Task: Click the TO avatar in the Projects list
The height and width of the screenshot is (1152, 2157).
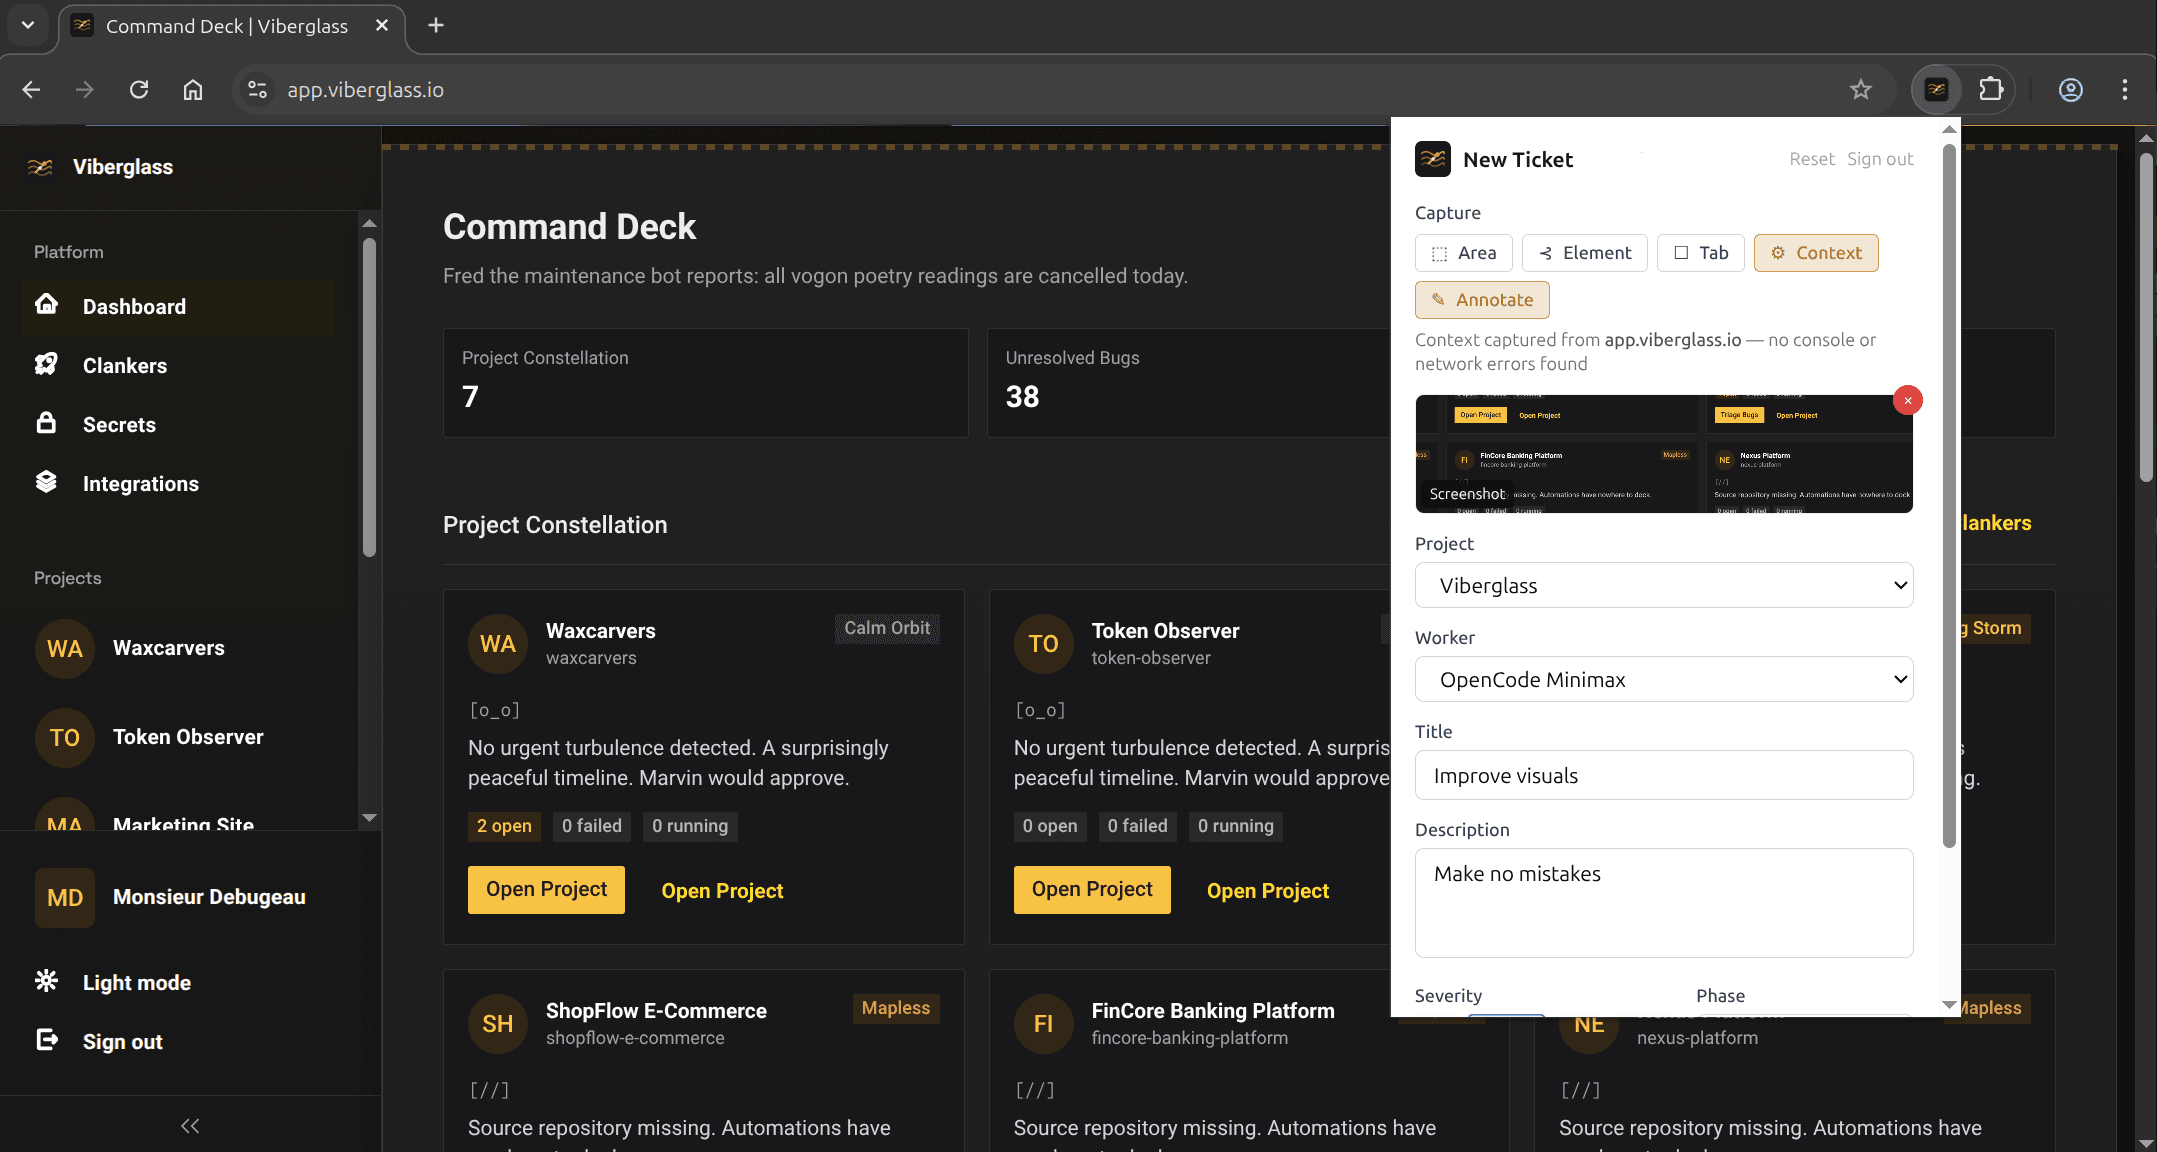Action: [x=65, y=738]
